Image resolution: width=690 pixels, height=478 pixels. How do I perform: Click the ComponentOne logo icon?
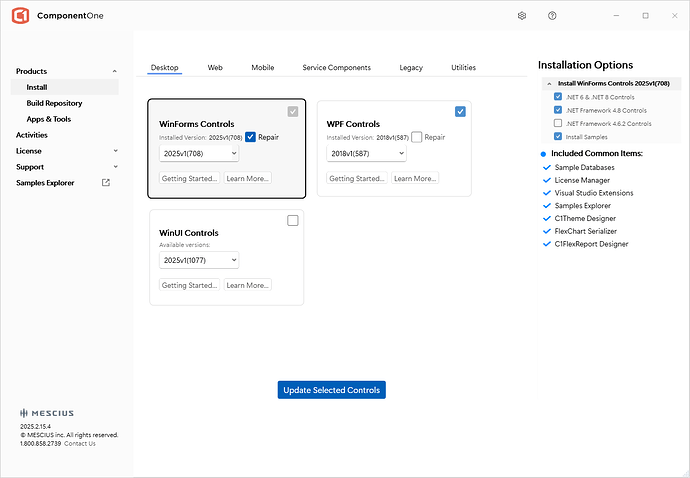(20, 16)
